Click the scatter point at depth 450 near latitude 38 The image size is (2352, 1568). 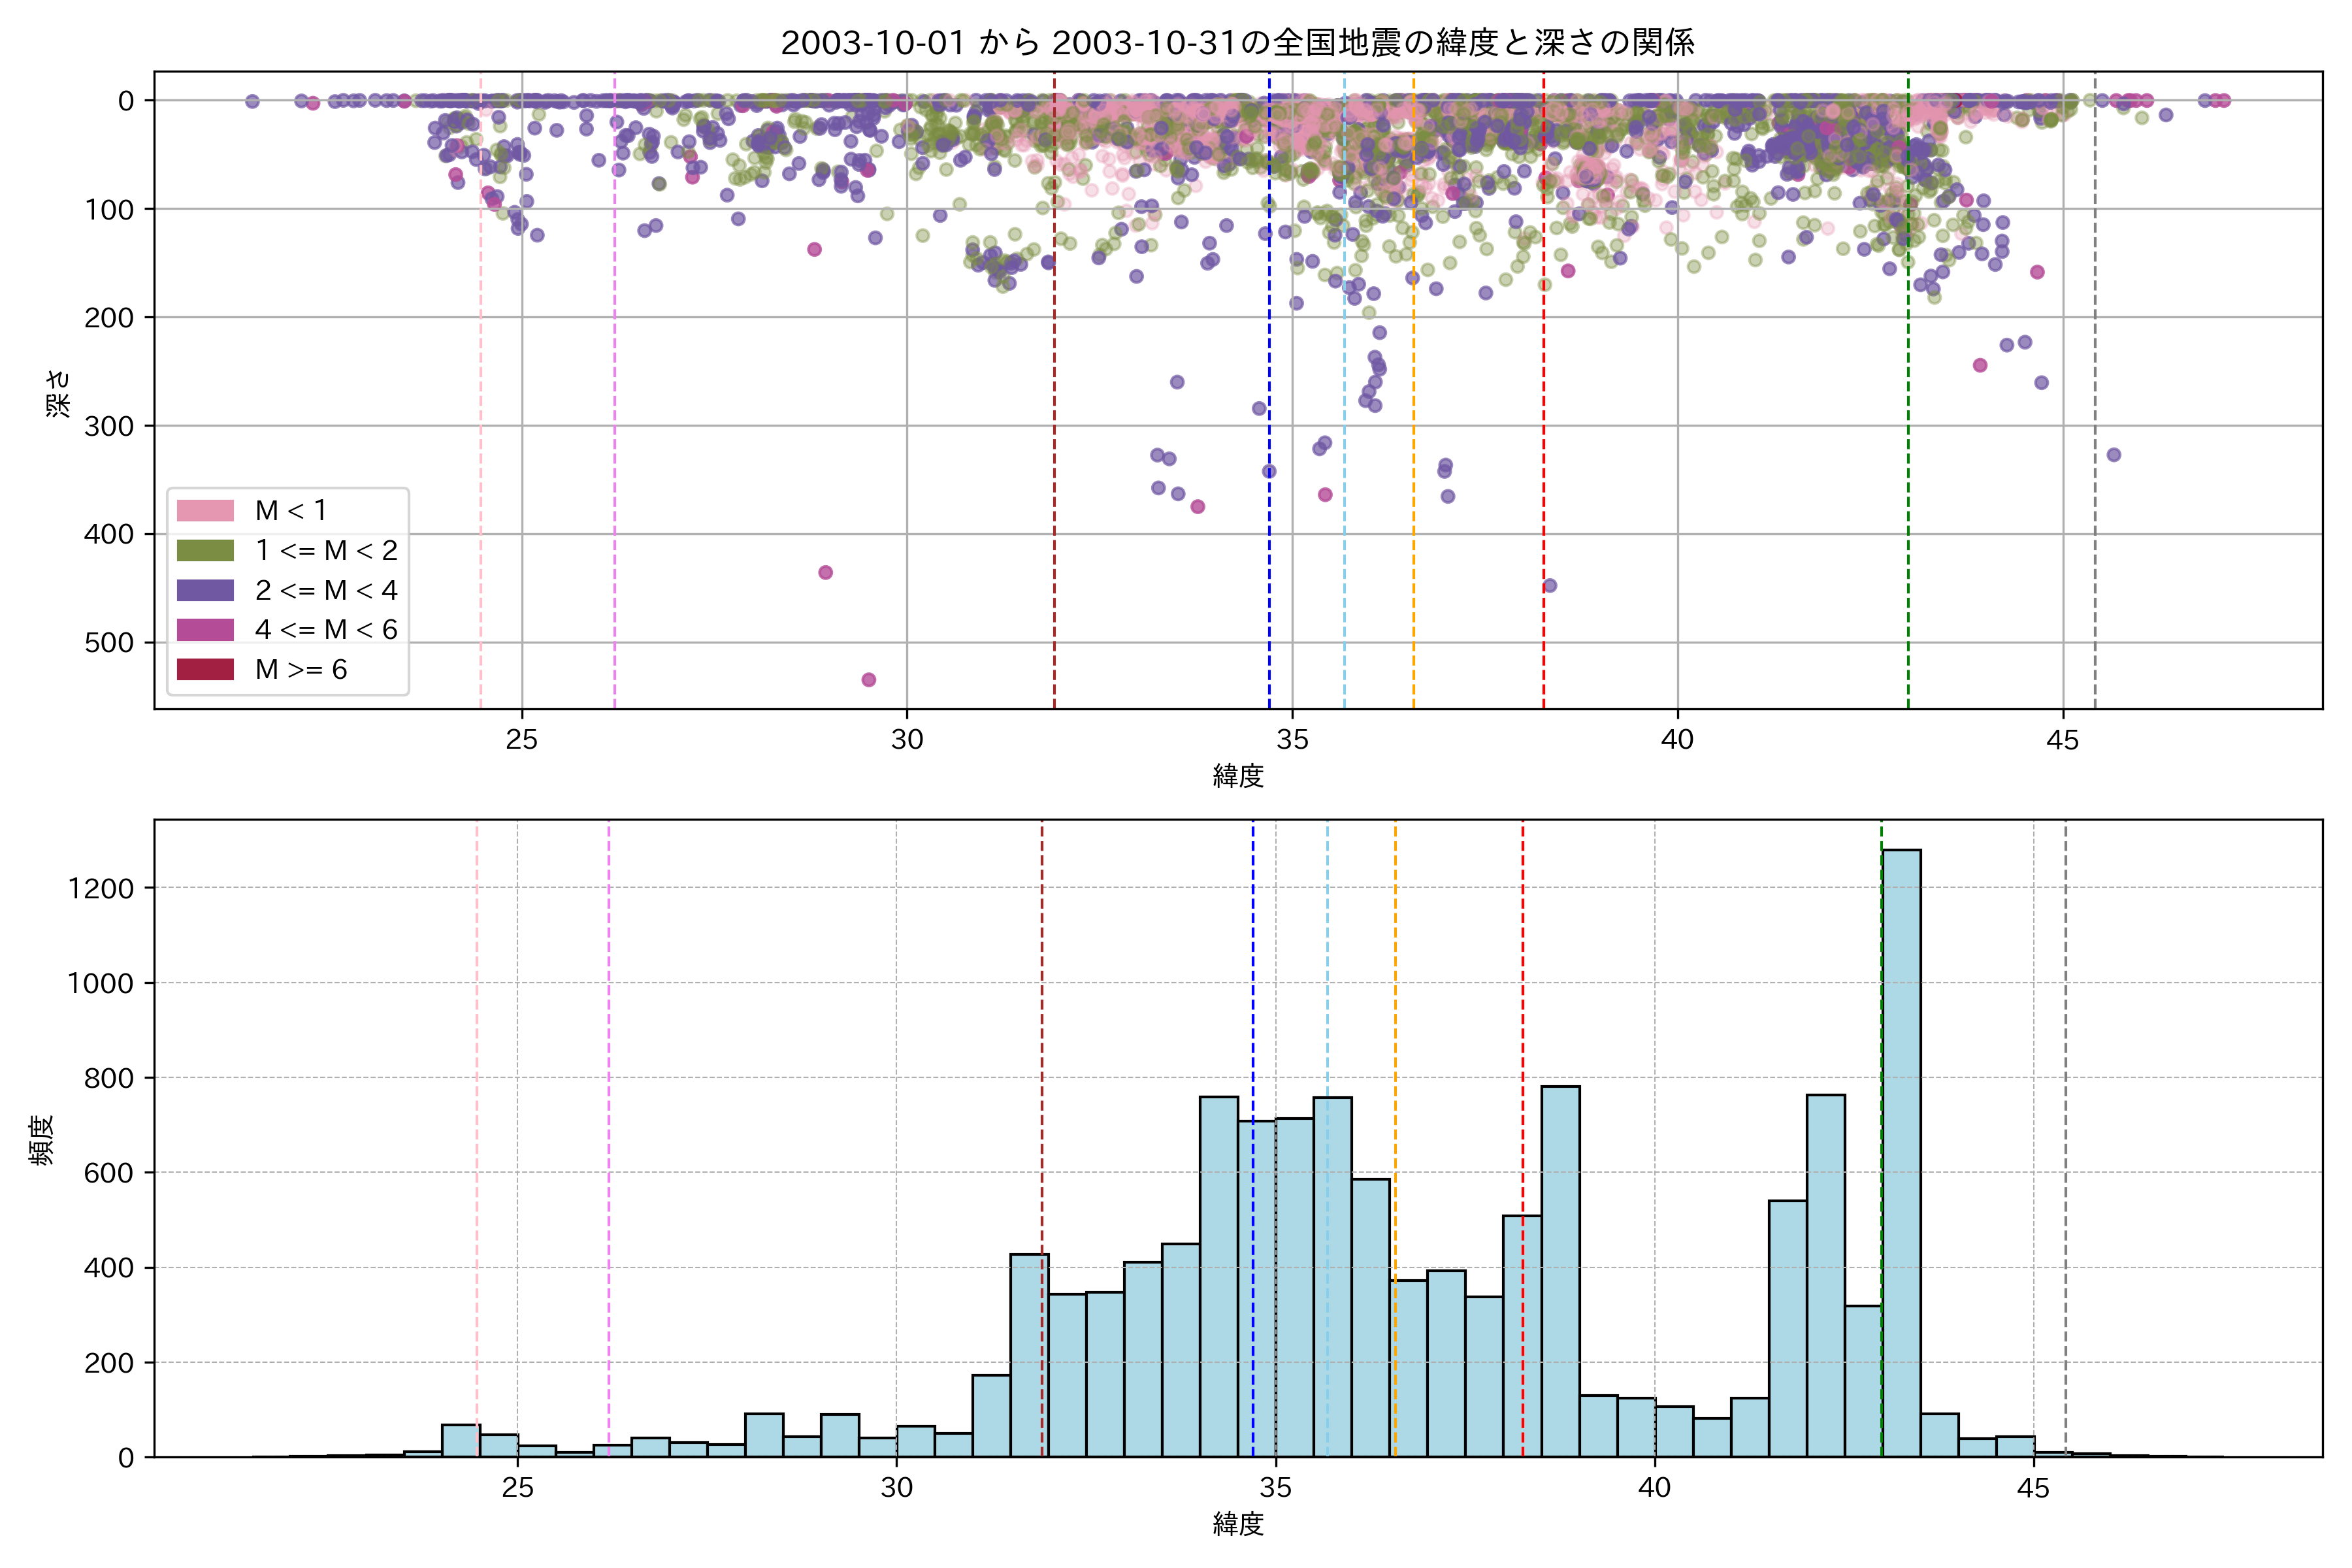pyautogui.click(x=1550, y=586)
